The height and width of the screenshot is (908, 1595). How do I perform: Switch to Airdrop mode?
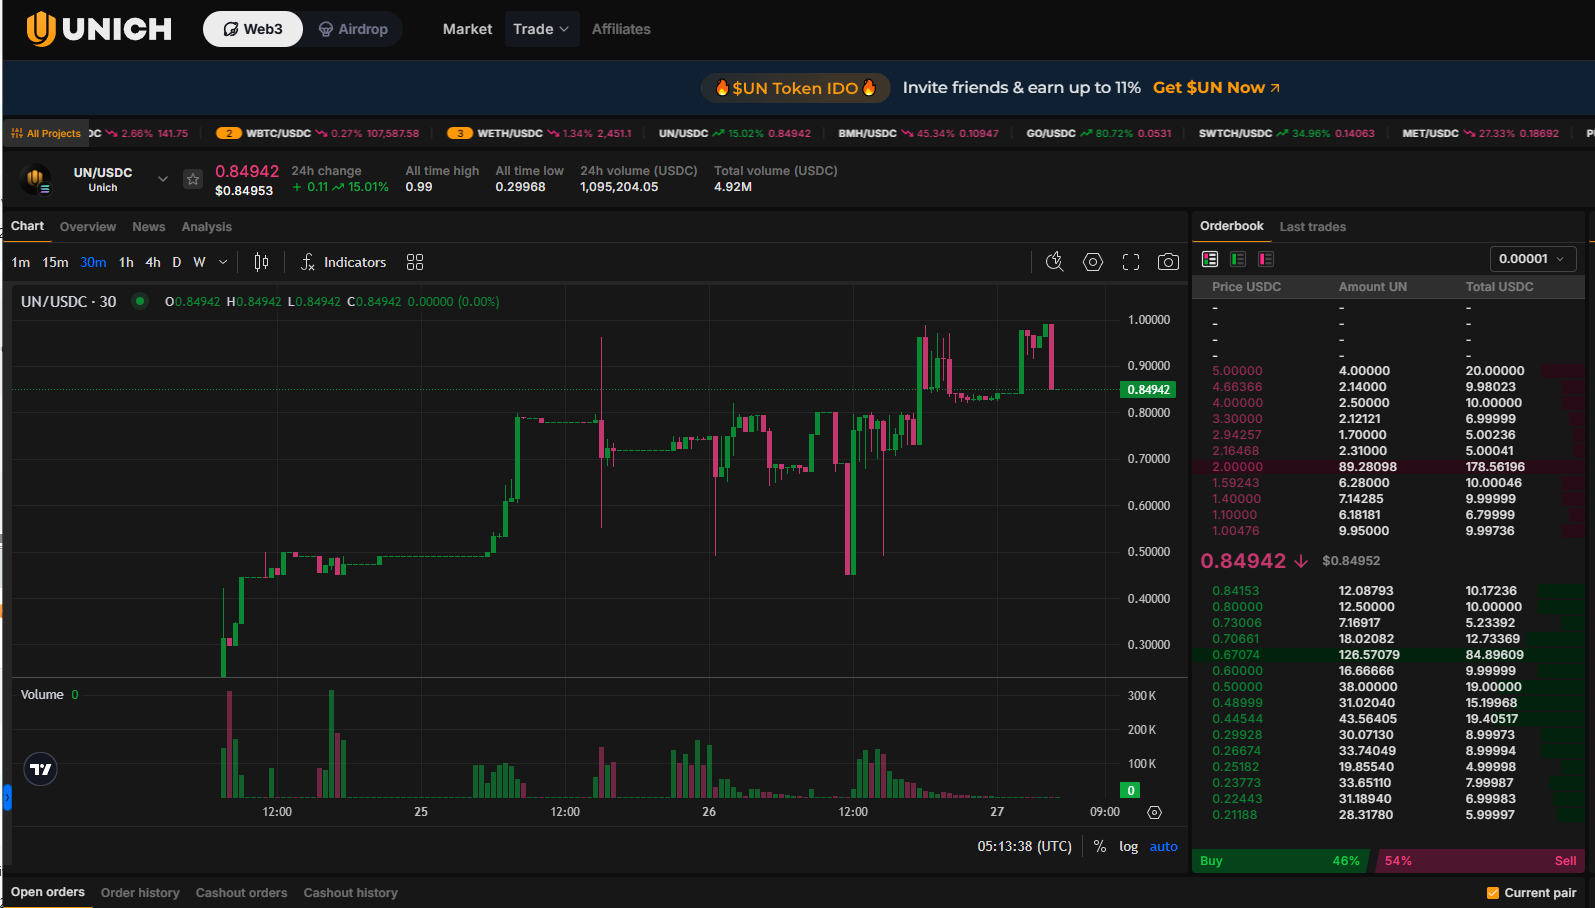point(353,29)
